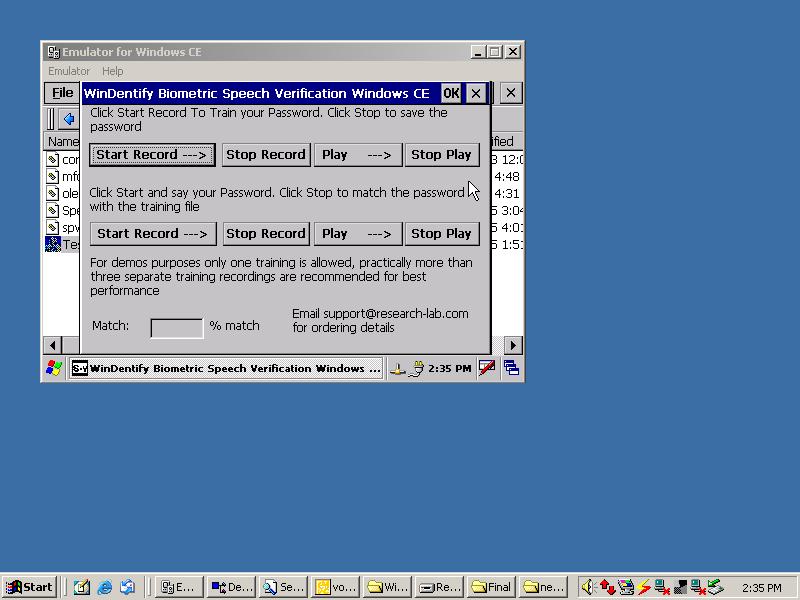Click the lightning bolt tray icon
800x600 pixels.
click(x=644, y=587)
